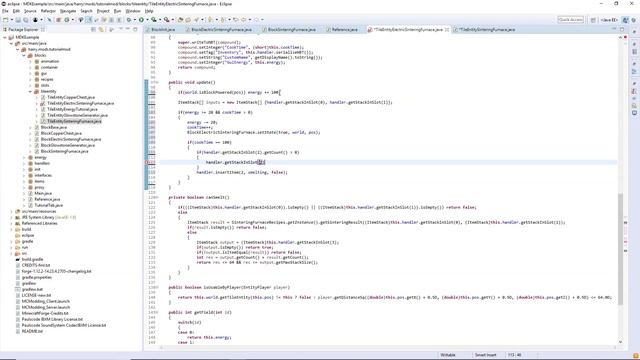Image resolution: width=640 pixels, height=360 pixels.
Task: Click the Smart Insert status bar entry
Action: (485, 355)
